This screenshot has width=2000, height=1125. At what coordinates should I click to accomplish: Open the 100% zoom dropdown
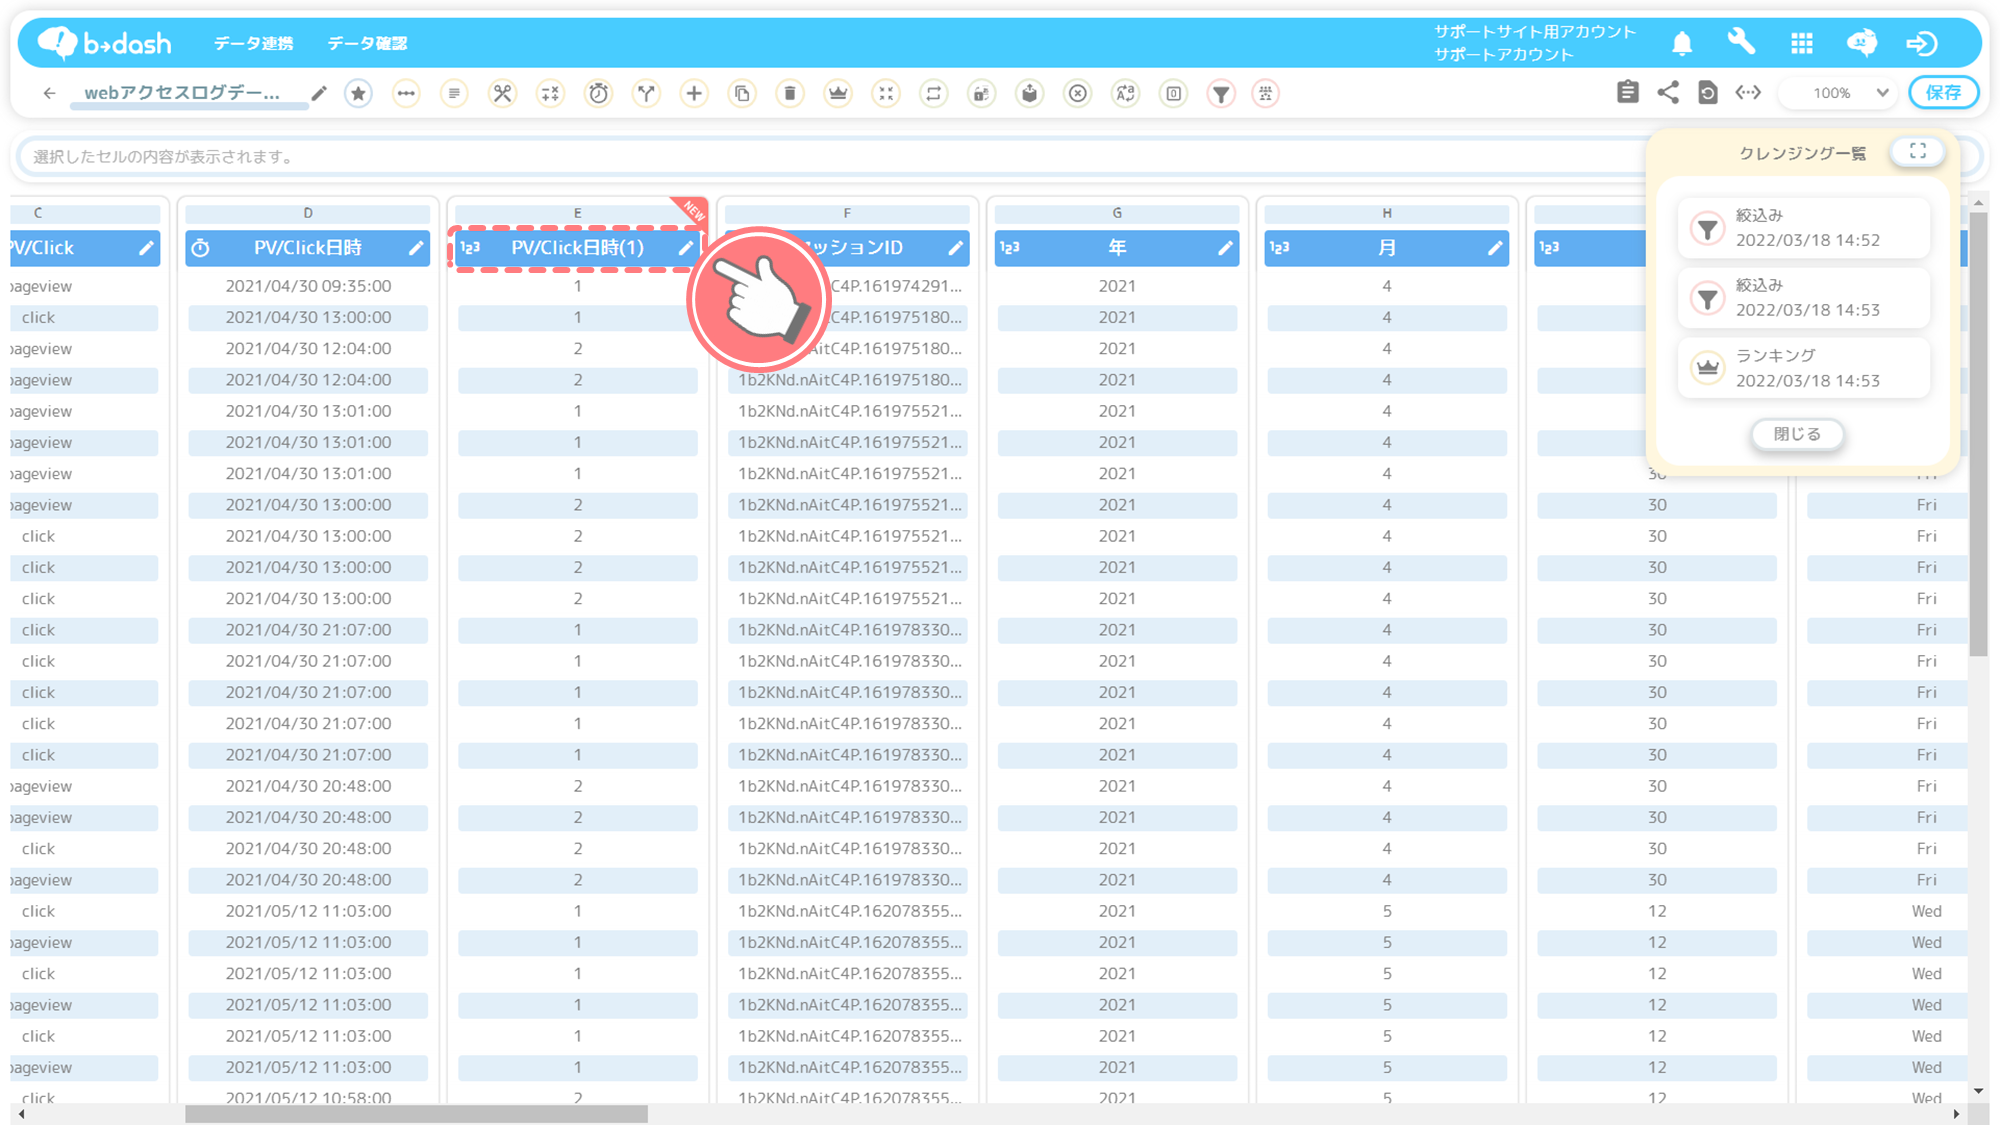(1840, 92)
